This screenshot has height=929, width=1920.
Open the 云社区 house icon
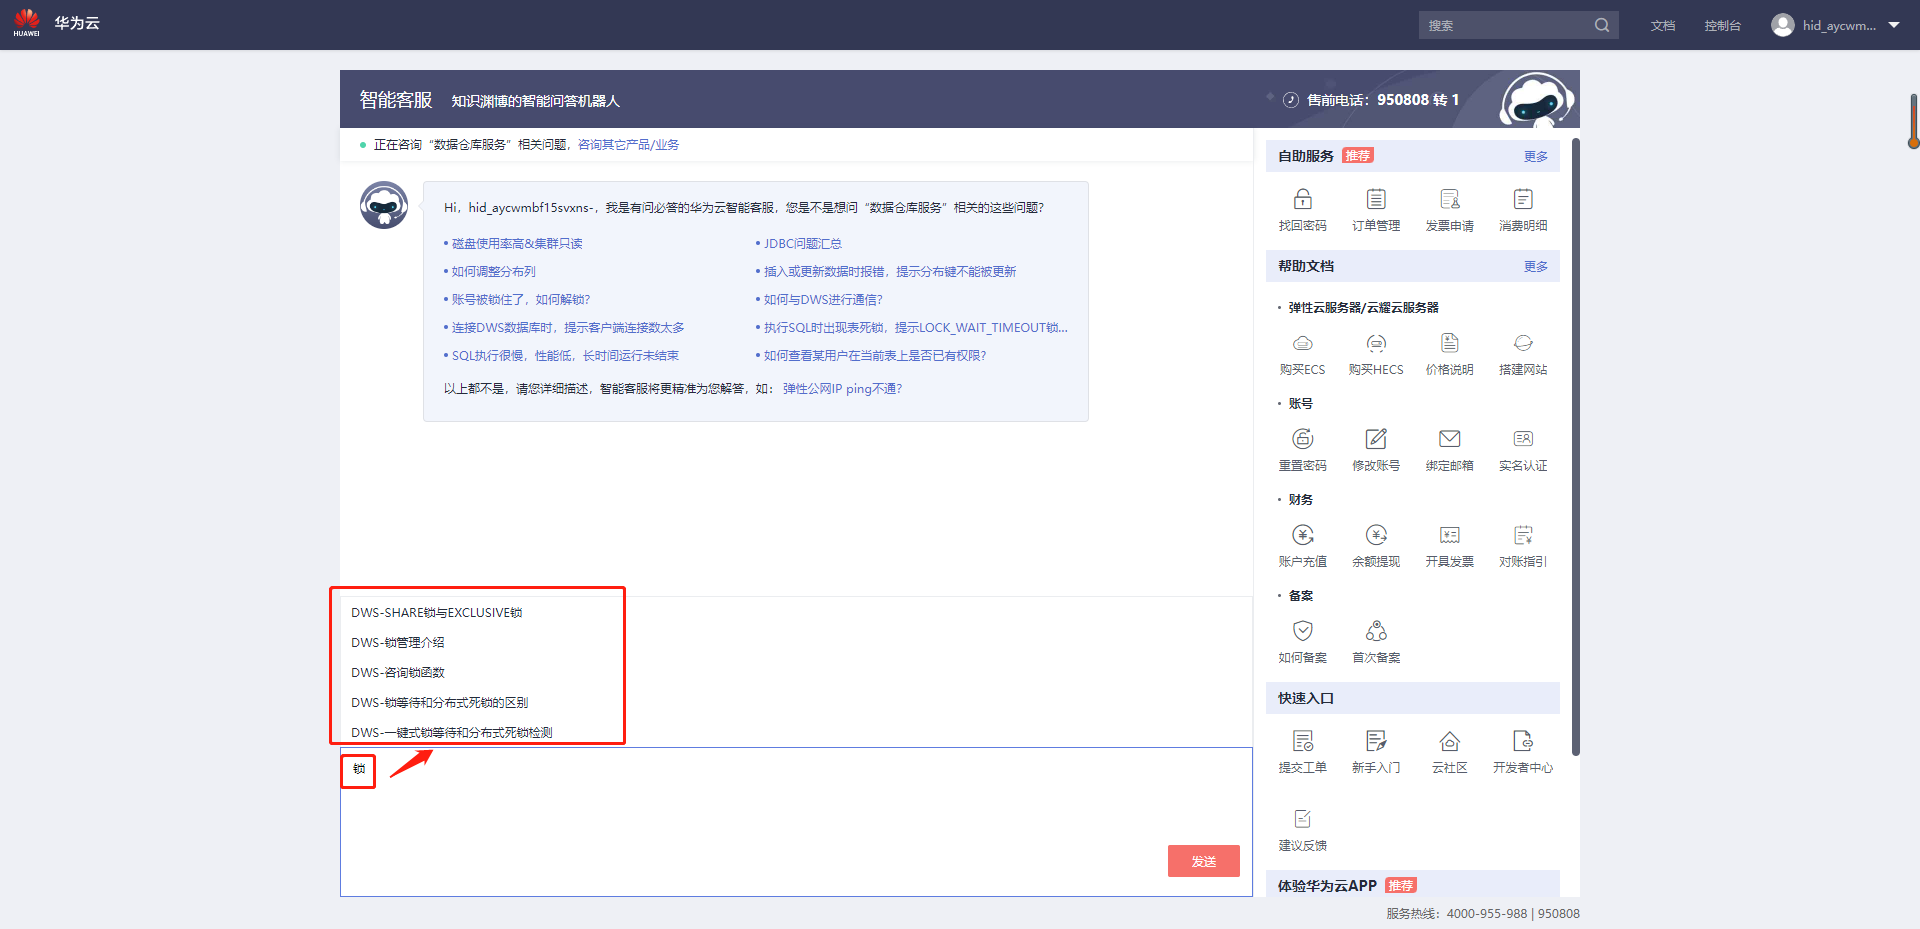coord(1450,741)
